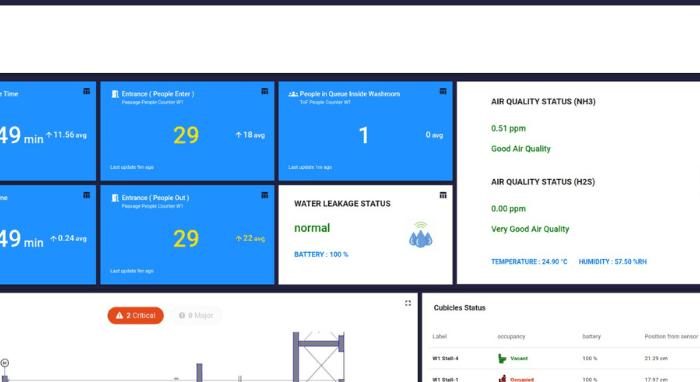Open table icon on Water Leakage Status card
The height and width of the screenshot is (382, 700).
(443, 195)
